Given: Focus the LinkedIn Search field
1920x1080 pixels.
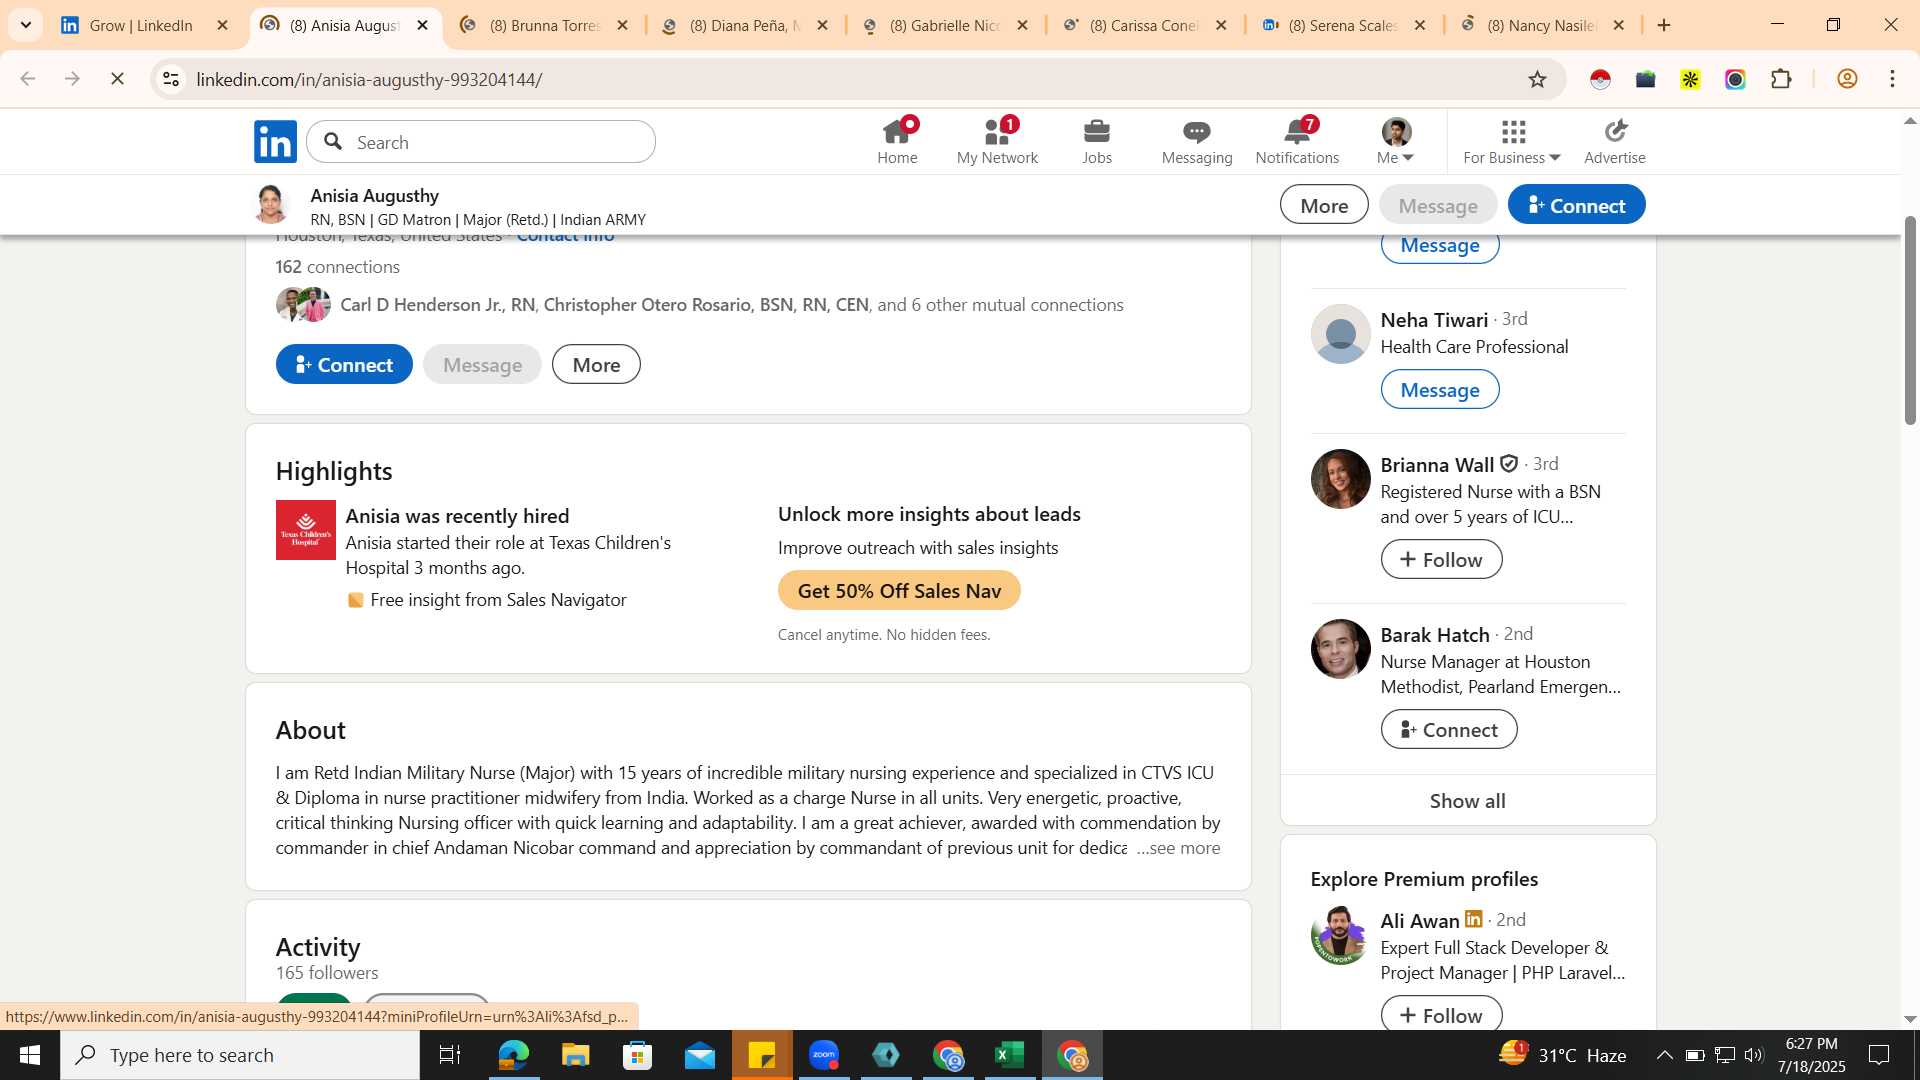Looking at the screenshot, I should [481, 142].
